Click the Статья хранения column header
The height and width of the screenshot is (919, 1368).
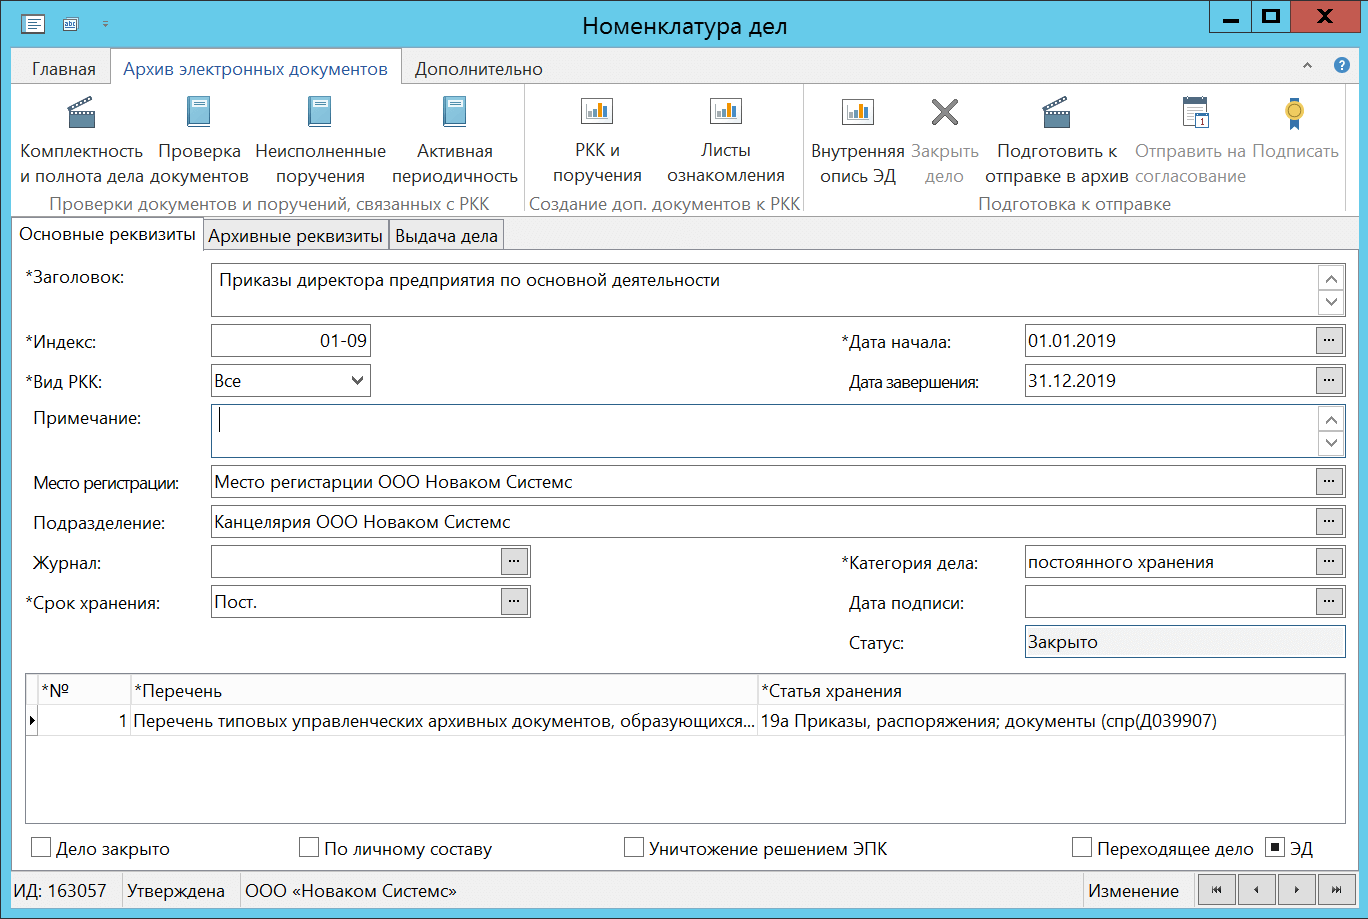point(1051,690)
